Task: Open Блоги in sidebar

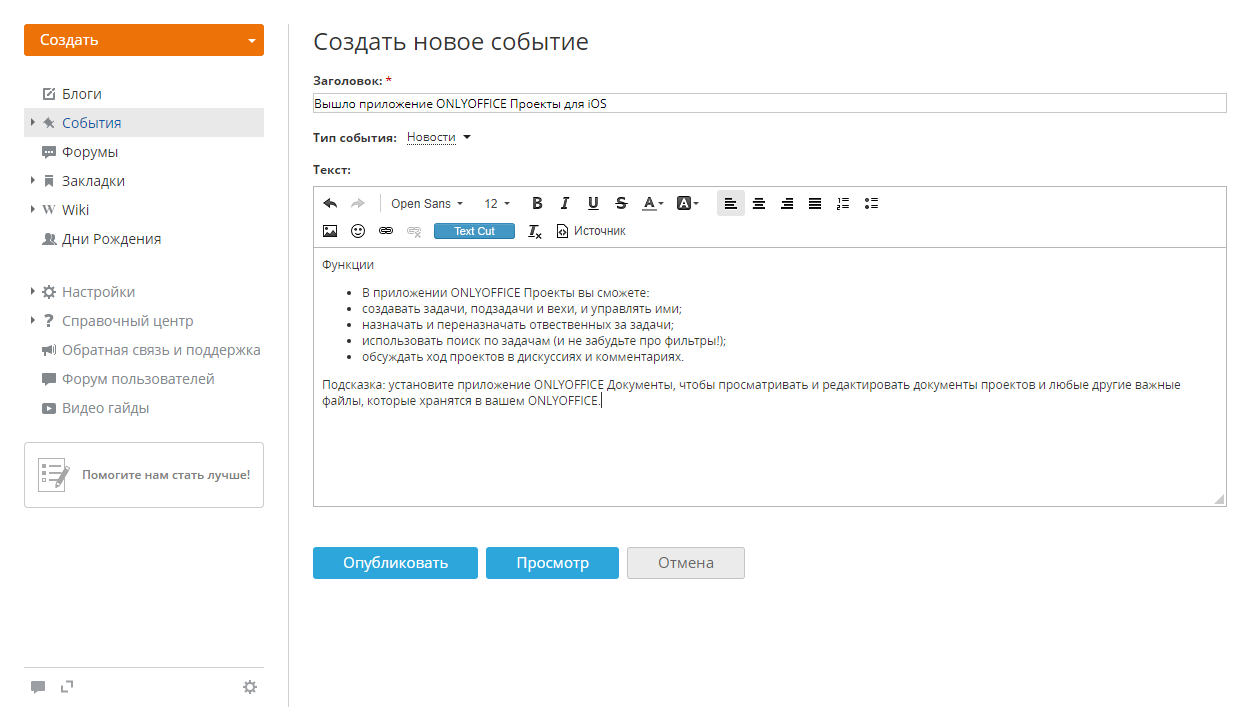Action: [x=82, y=94]
